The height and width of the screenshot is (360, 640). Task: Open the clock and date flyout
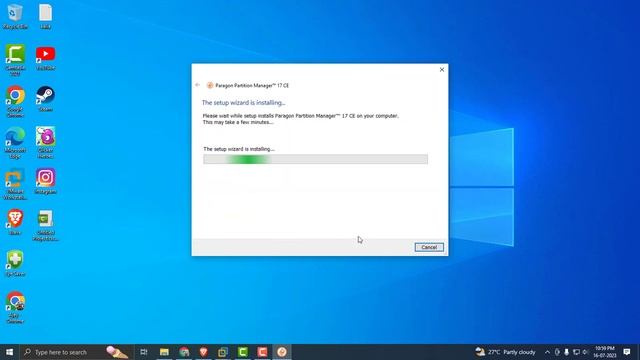(604, 352)
